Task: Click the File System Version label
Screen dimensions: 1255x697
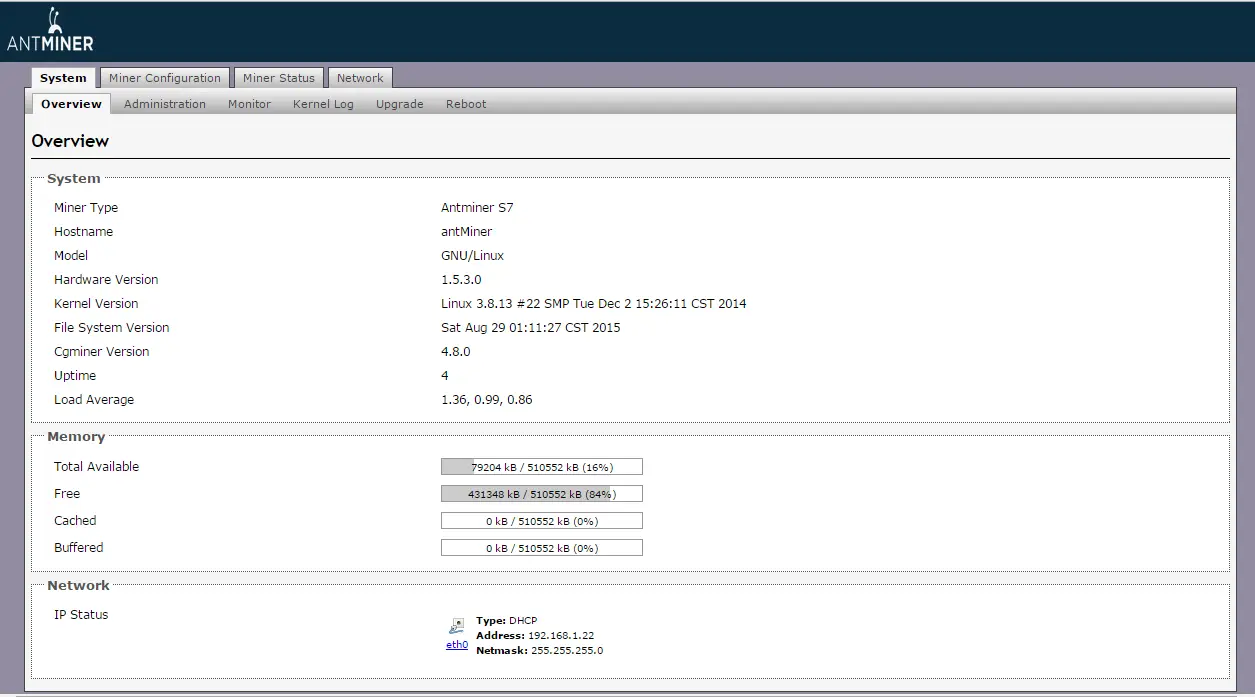Action: click(112, 328)
